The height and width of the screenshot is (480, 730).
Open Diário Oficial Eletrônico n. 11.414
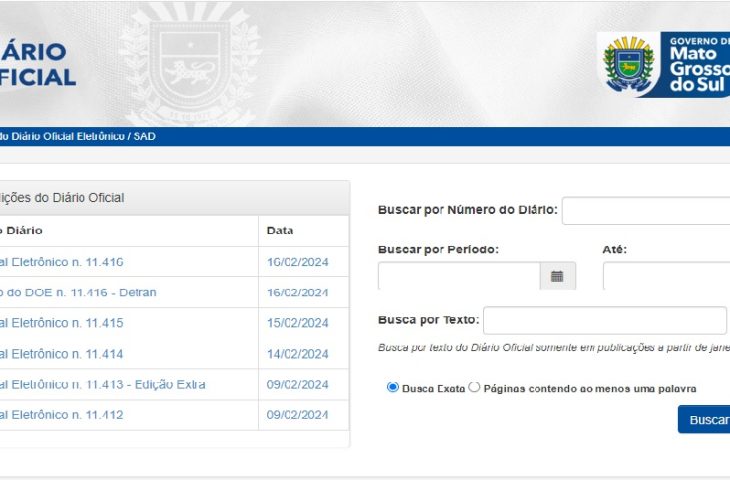click(x=62, y=354)
